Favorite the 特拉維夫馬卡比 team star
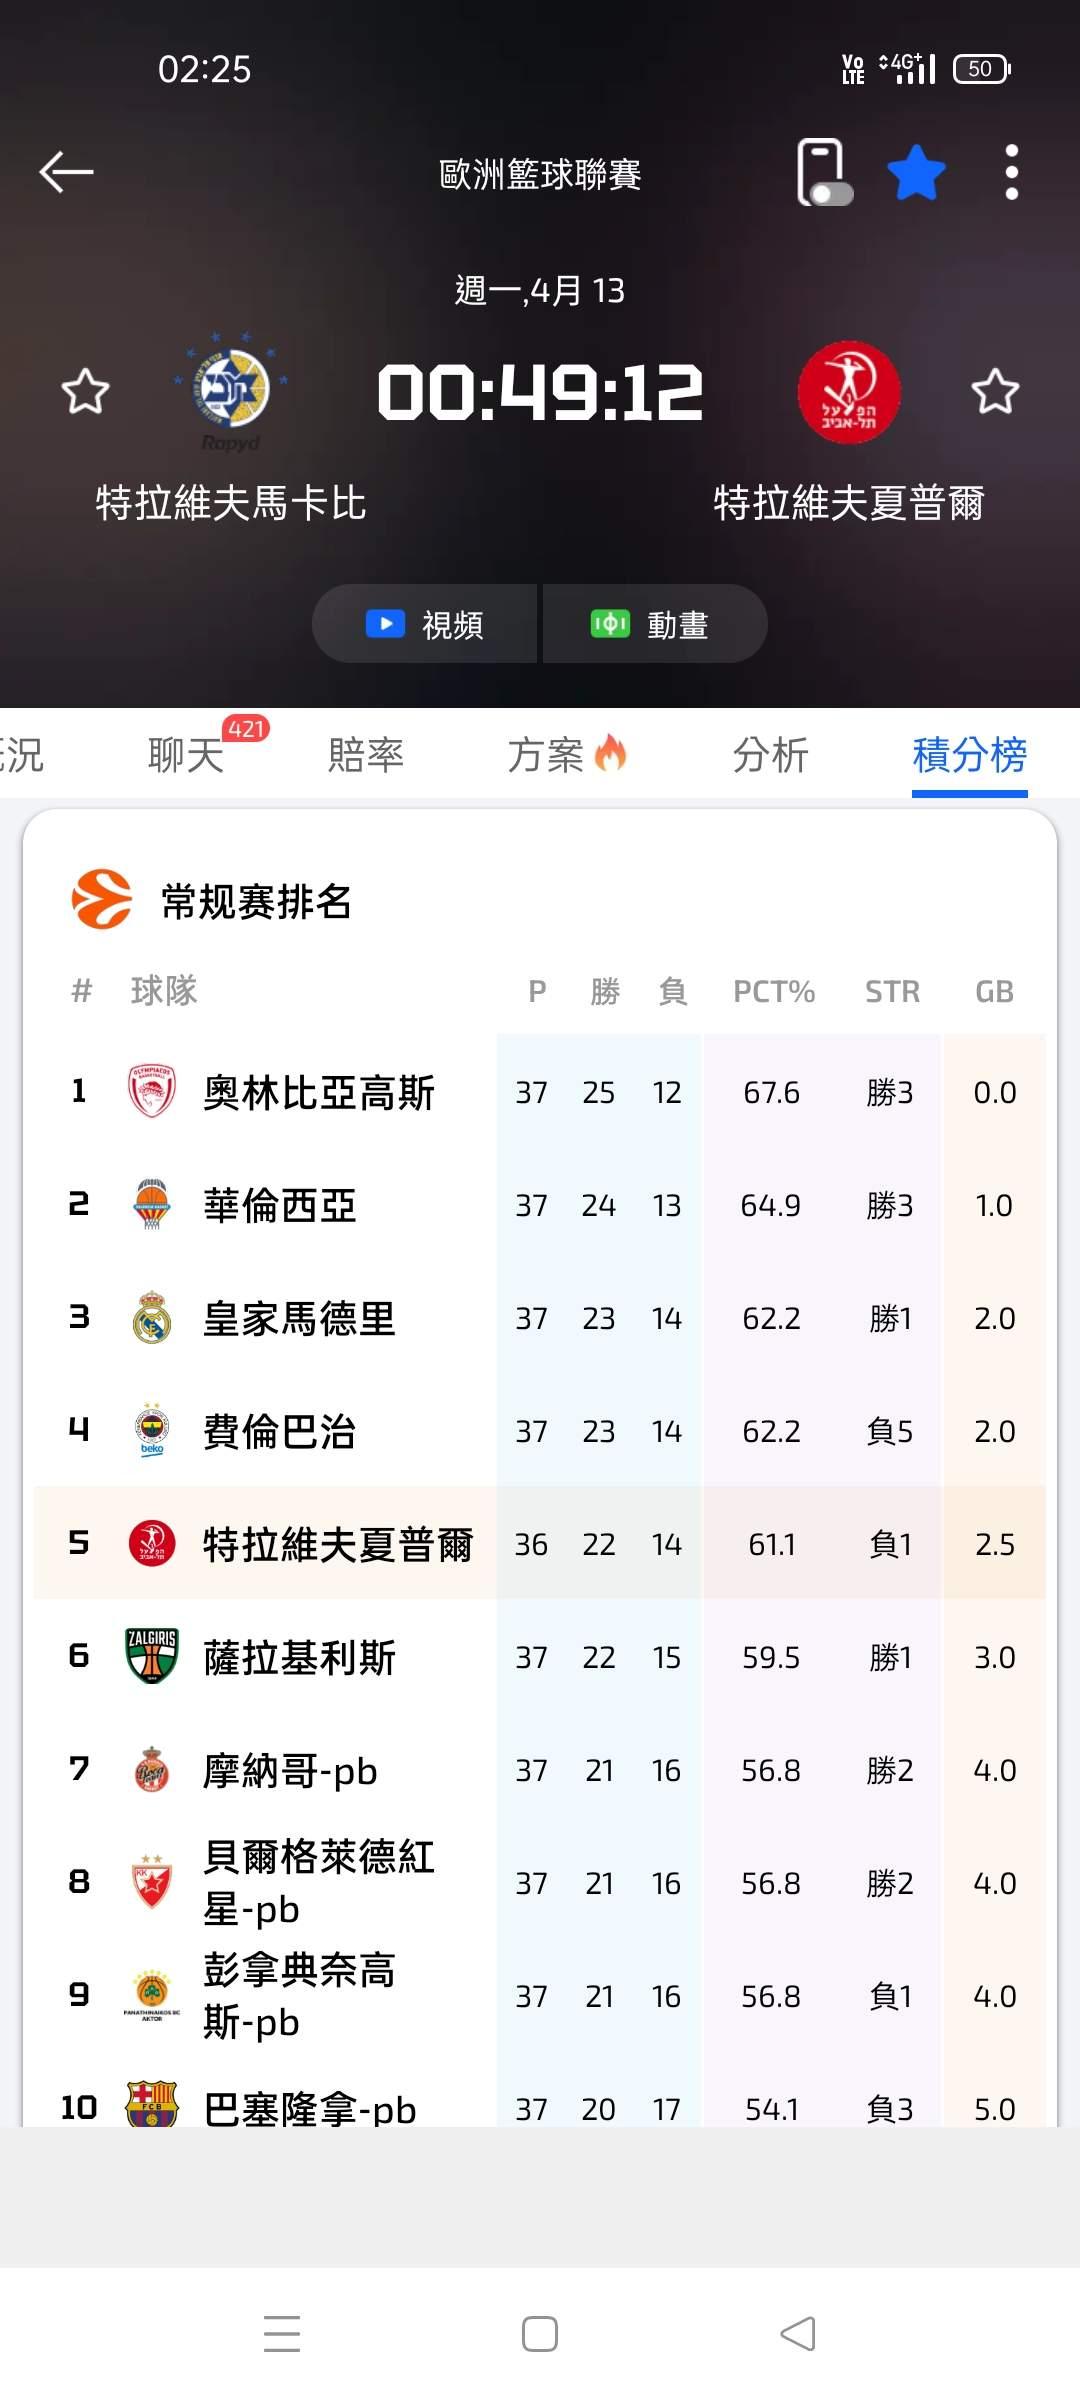 85,391
